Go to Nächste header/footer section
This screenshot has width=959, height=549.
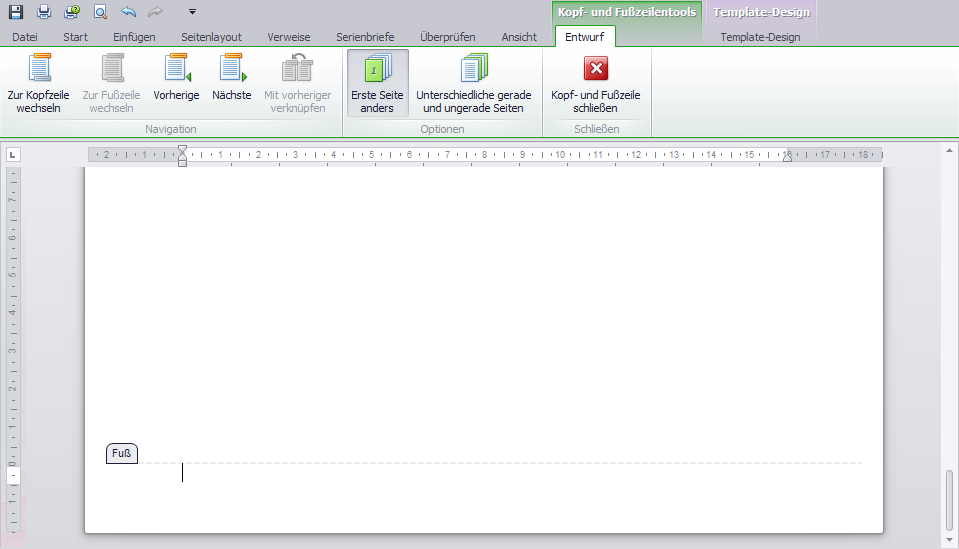click(x=232, y=77)
